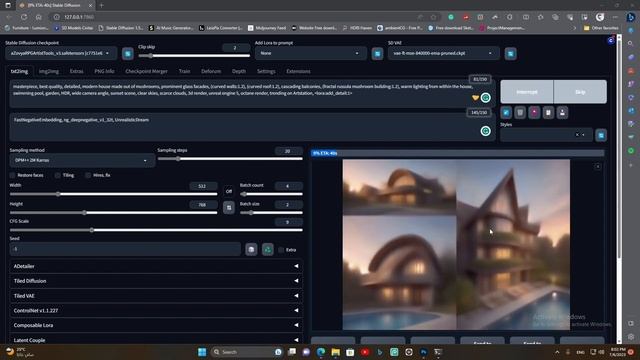Enable the Restore faces checkbox
Screen dimensions: 640x360
tap(13, 175)
